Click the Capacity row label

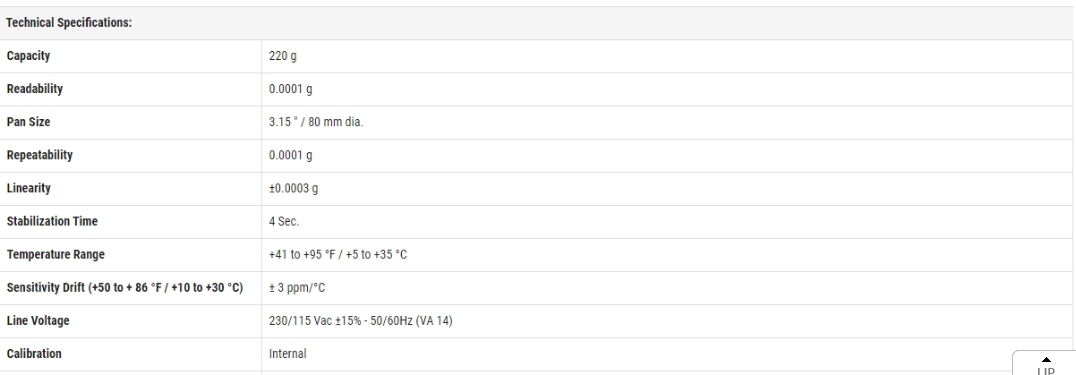pyautogui.click(x=28, y=56)
